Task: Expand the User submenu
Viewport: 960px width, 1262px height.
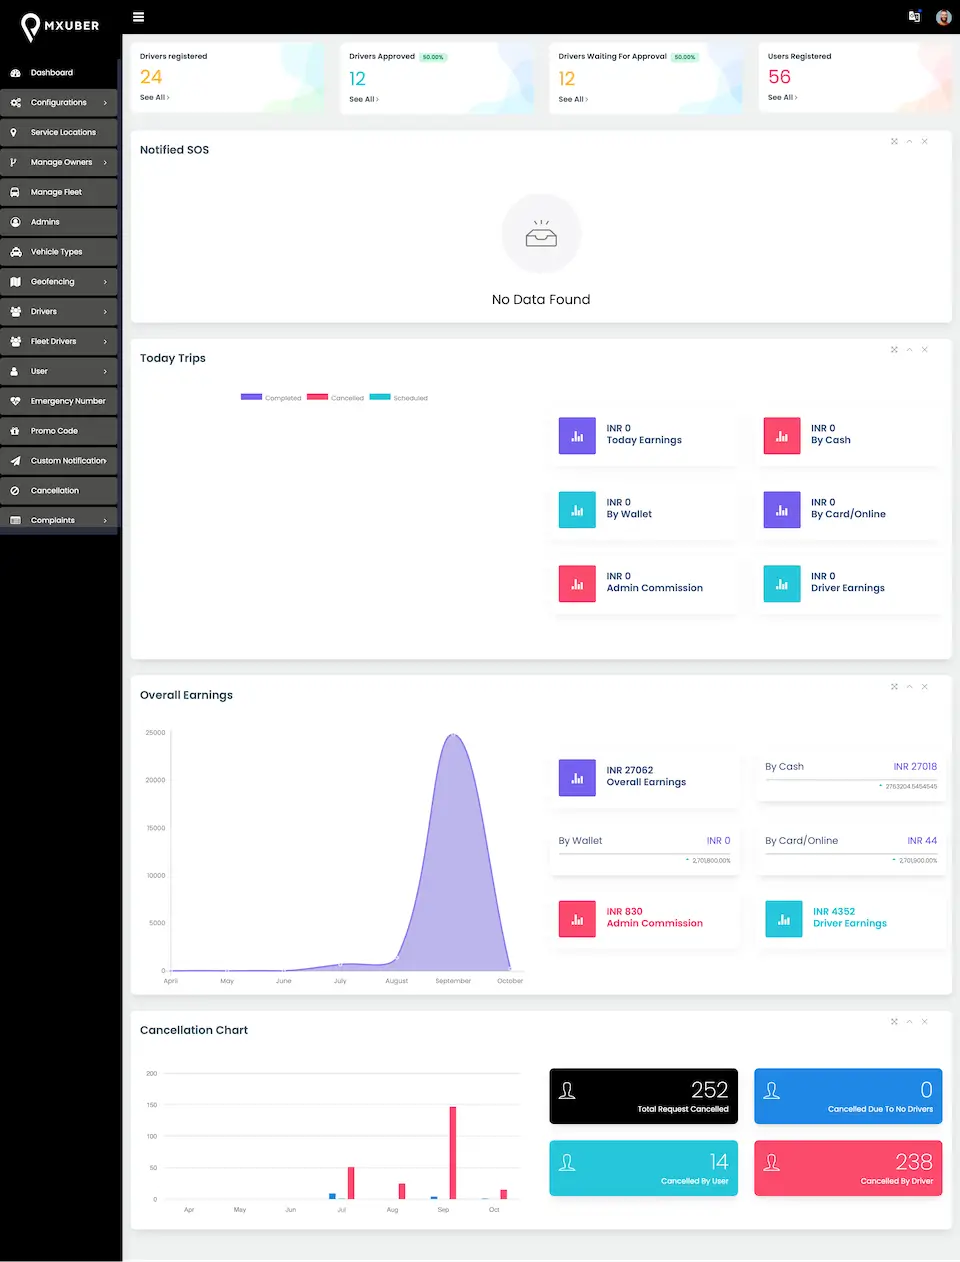Action: tap(60, 371)
